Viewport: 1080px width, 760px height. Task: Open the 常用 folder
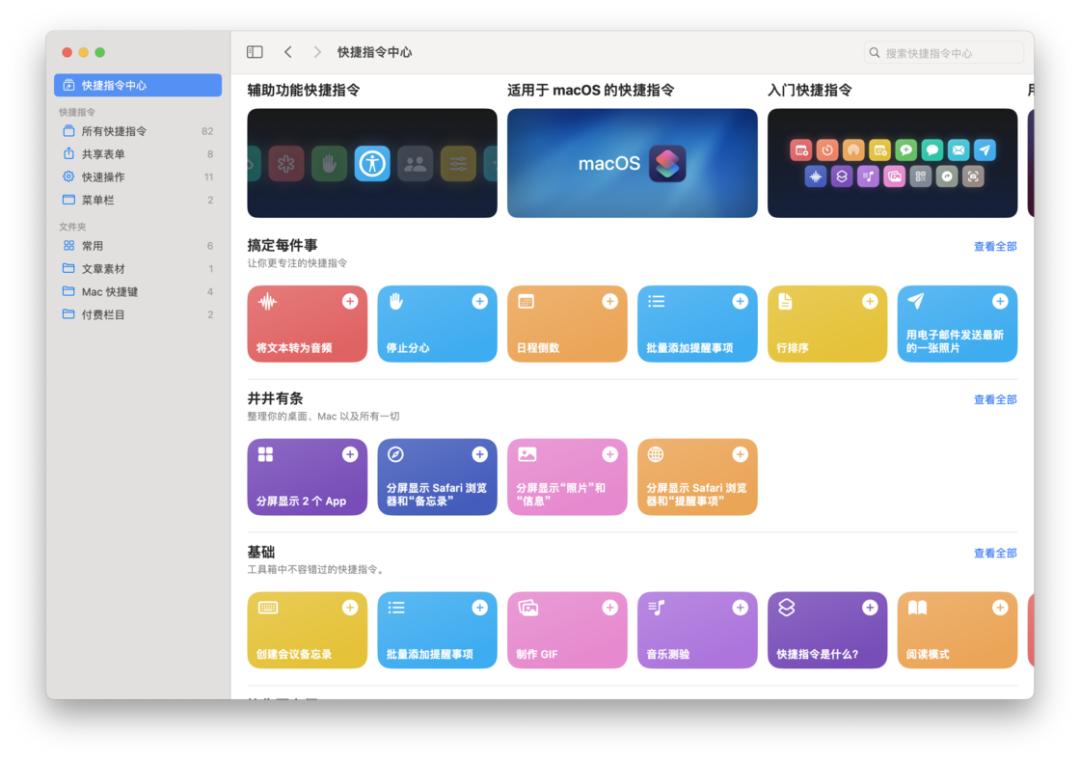point(138,245)
